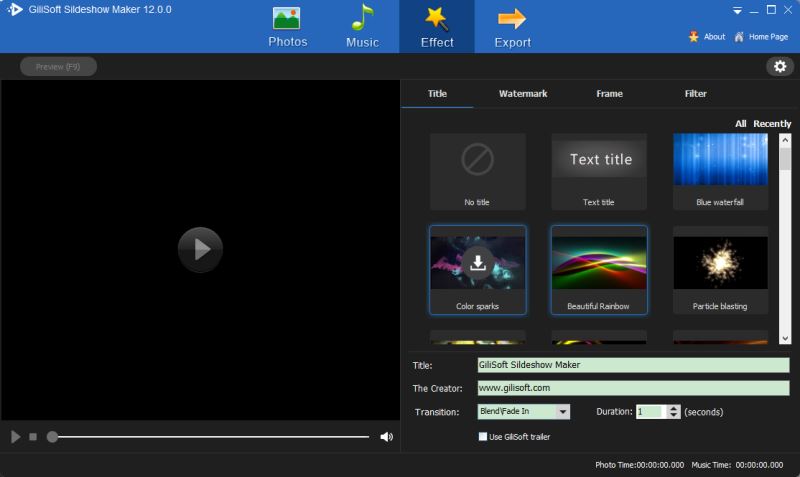Screen dimensions: 800x477
Task: Minimize the Slideshow Maker window
Action: pyautogui.click(x=754, y=10)
